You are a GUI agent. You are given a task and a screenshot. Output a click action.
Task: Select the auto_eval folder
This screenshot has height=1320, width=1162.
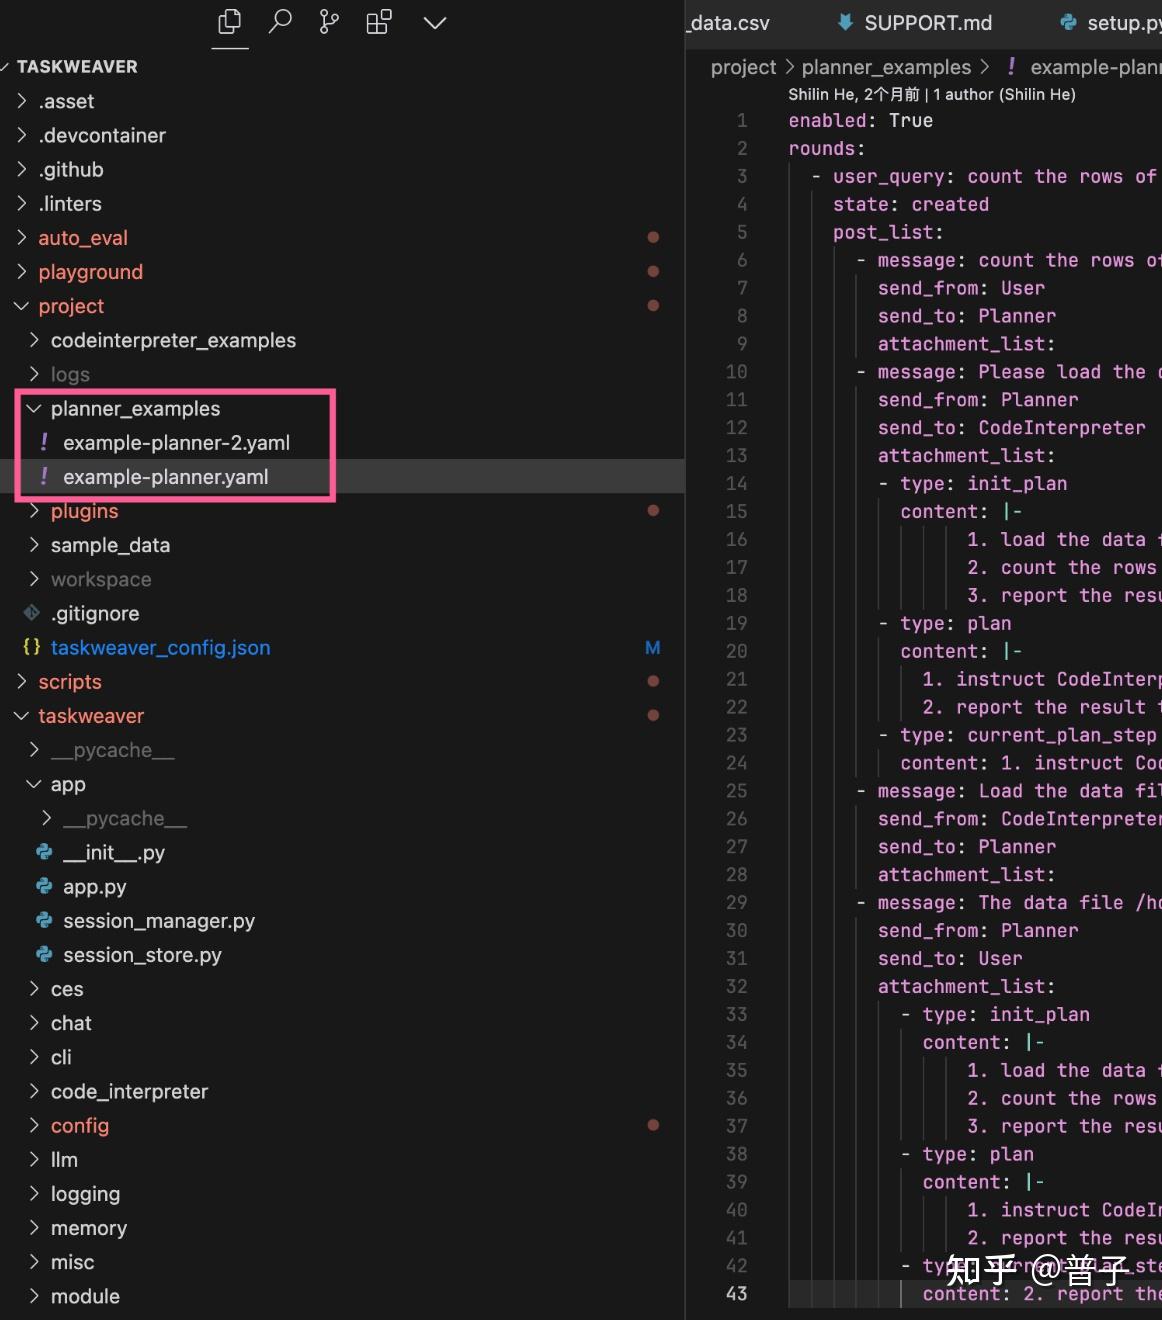click(x=83, y=238)
